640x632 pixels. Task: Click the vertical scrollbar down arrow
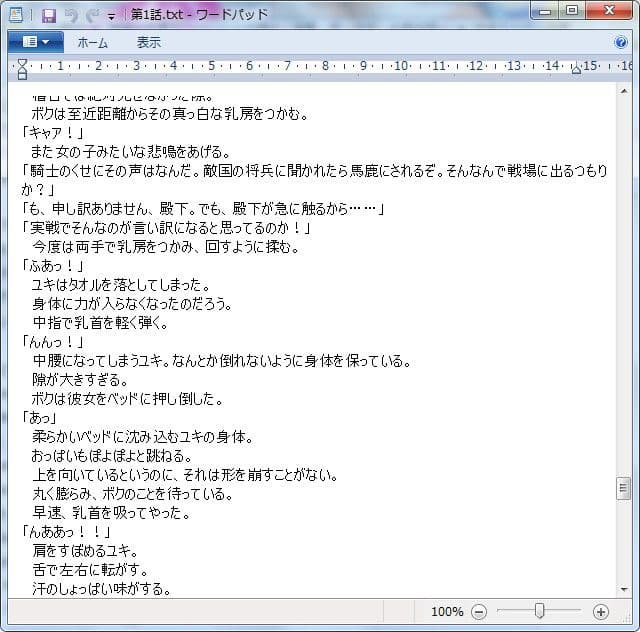[624, 588]
